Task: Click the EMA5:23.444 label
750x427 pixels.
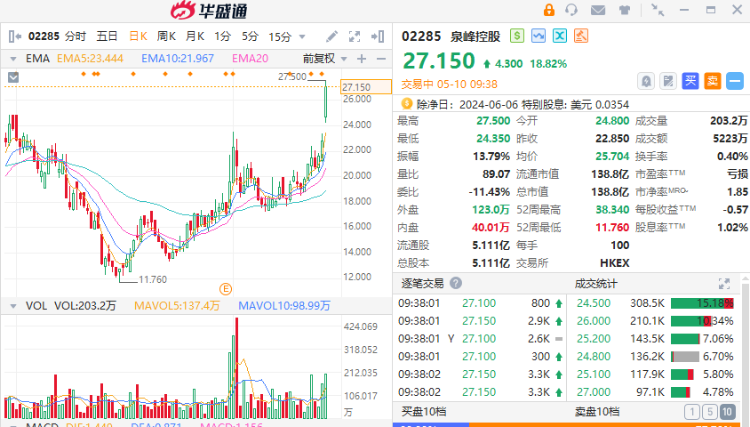Action: [x=90, y=58]
